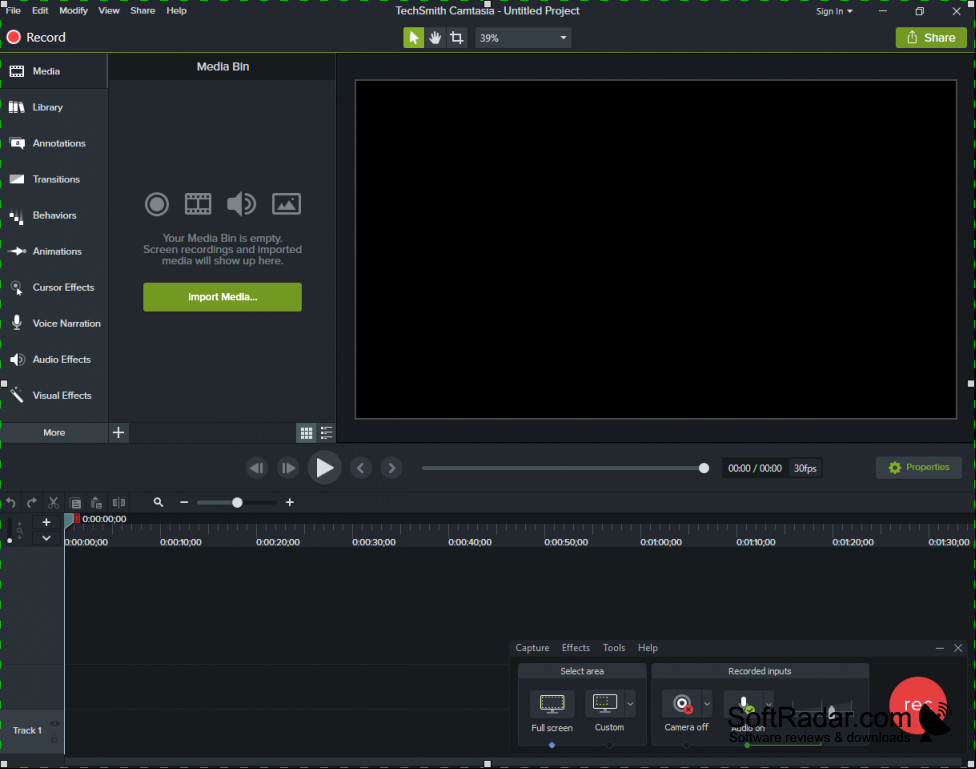Open the Annotations panel
The width and height of the screenshot is (976, 769).
(54, 143)
